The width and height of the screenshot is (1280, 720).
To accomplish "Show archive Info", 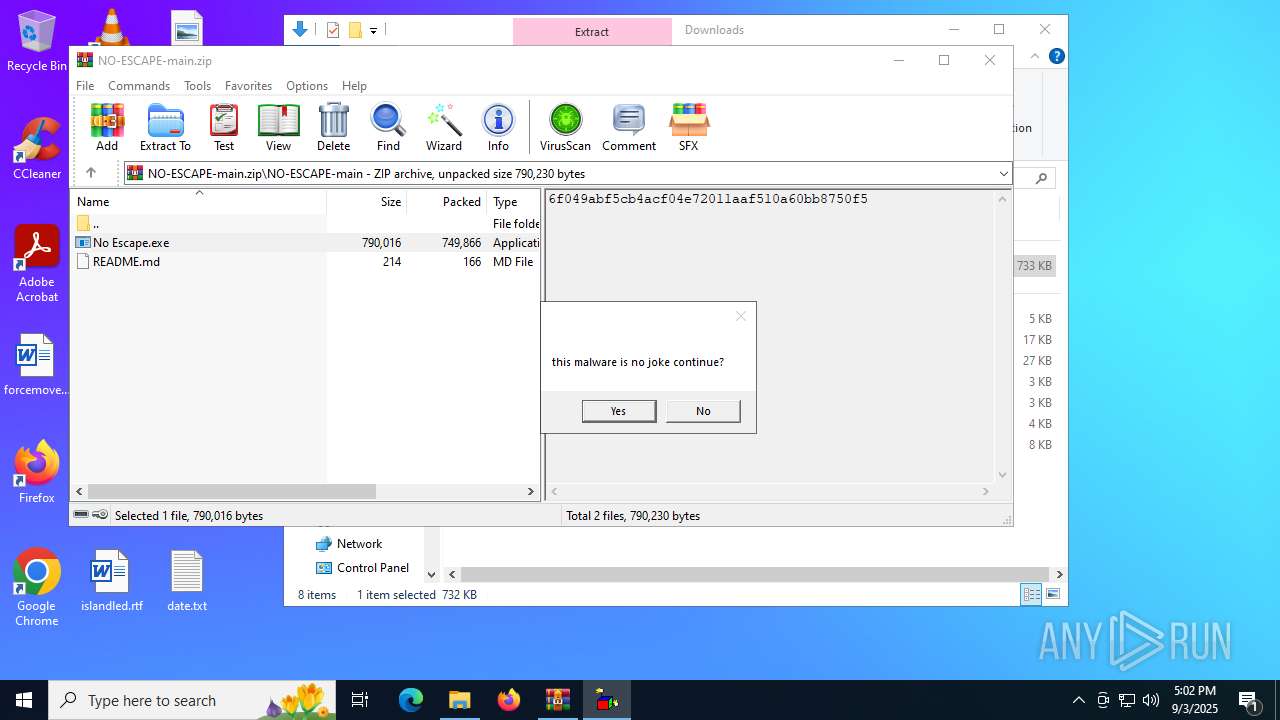I will [498, 127].
